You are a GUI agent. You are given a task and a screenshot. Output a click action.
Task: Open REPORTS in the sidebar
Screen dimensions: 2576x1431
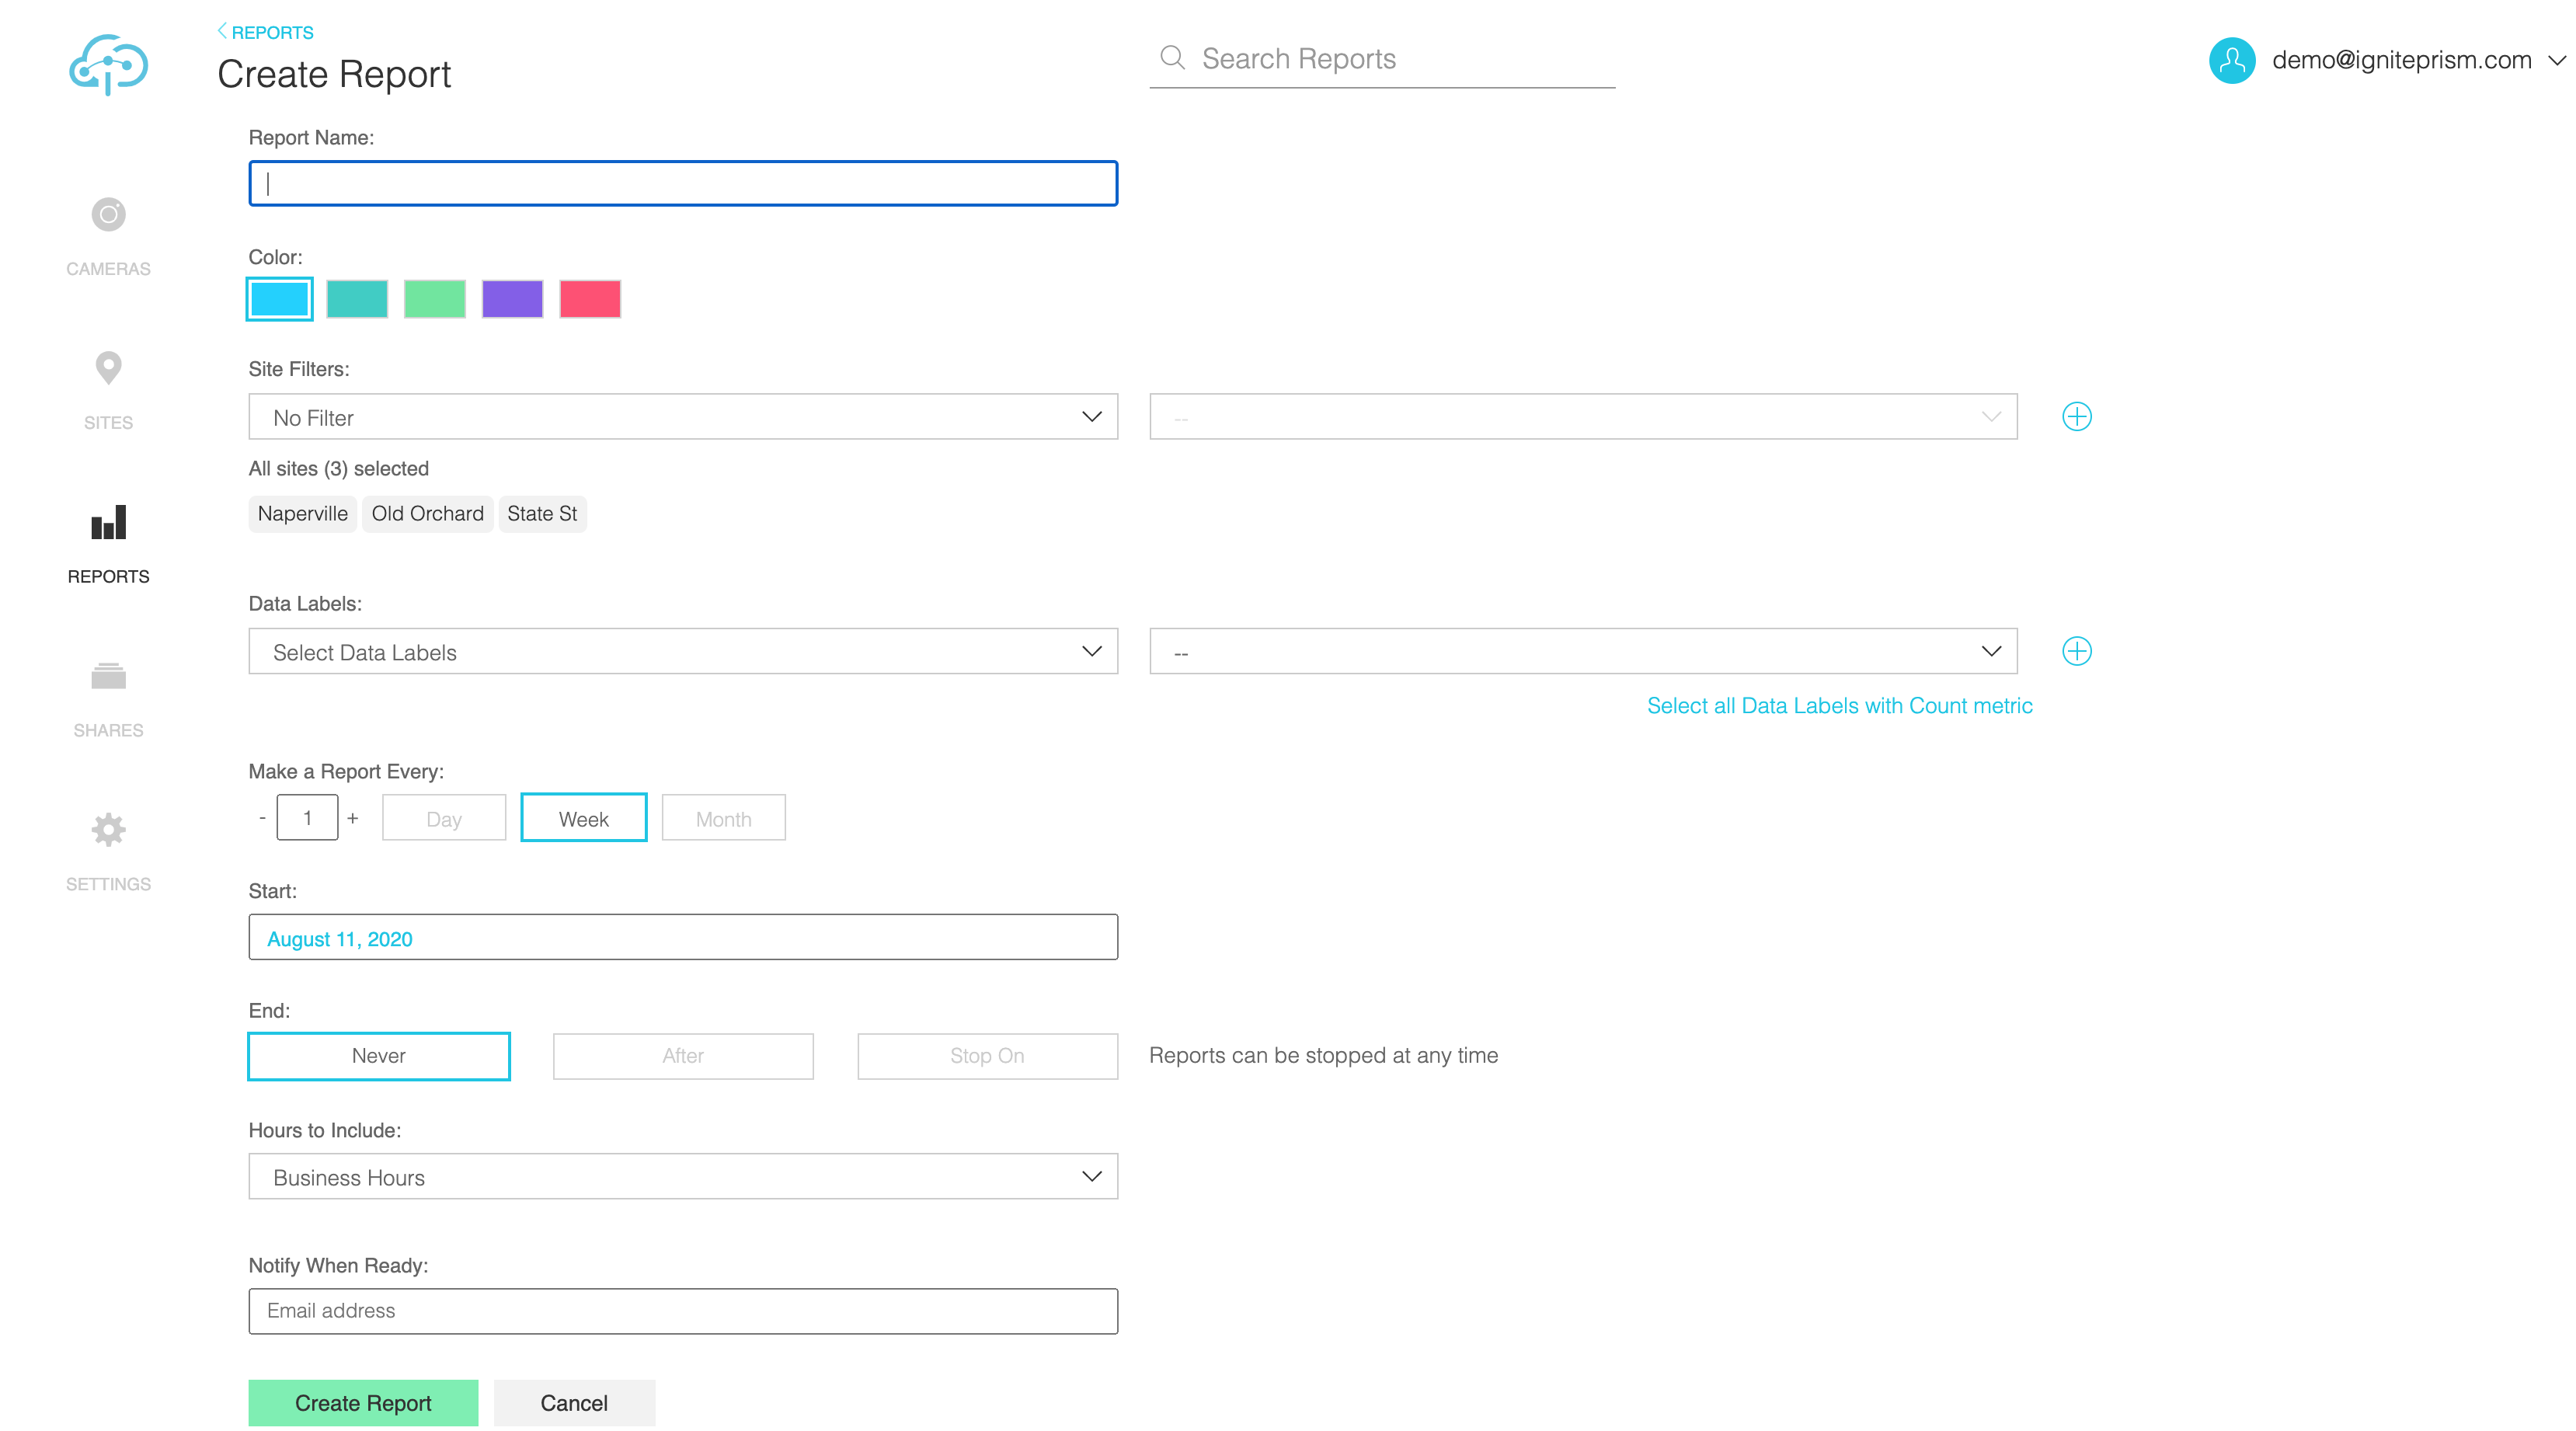pyautogui.click(x=108, y=577)
